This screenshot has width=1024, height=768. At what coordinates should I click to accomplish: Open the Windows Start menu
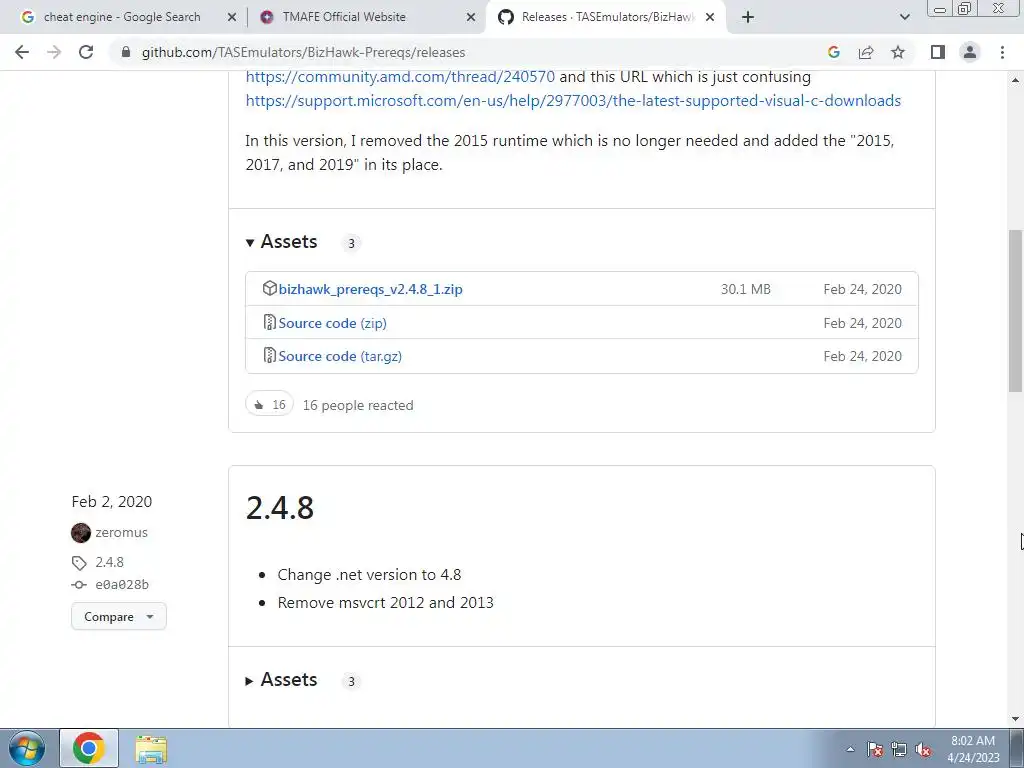pyautogui.click(x=26, y=748)
